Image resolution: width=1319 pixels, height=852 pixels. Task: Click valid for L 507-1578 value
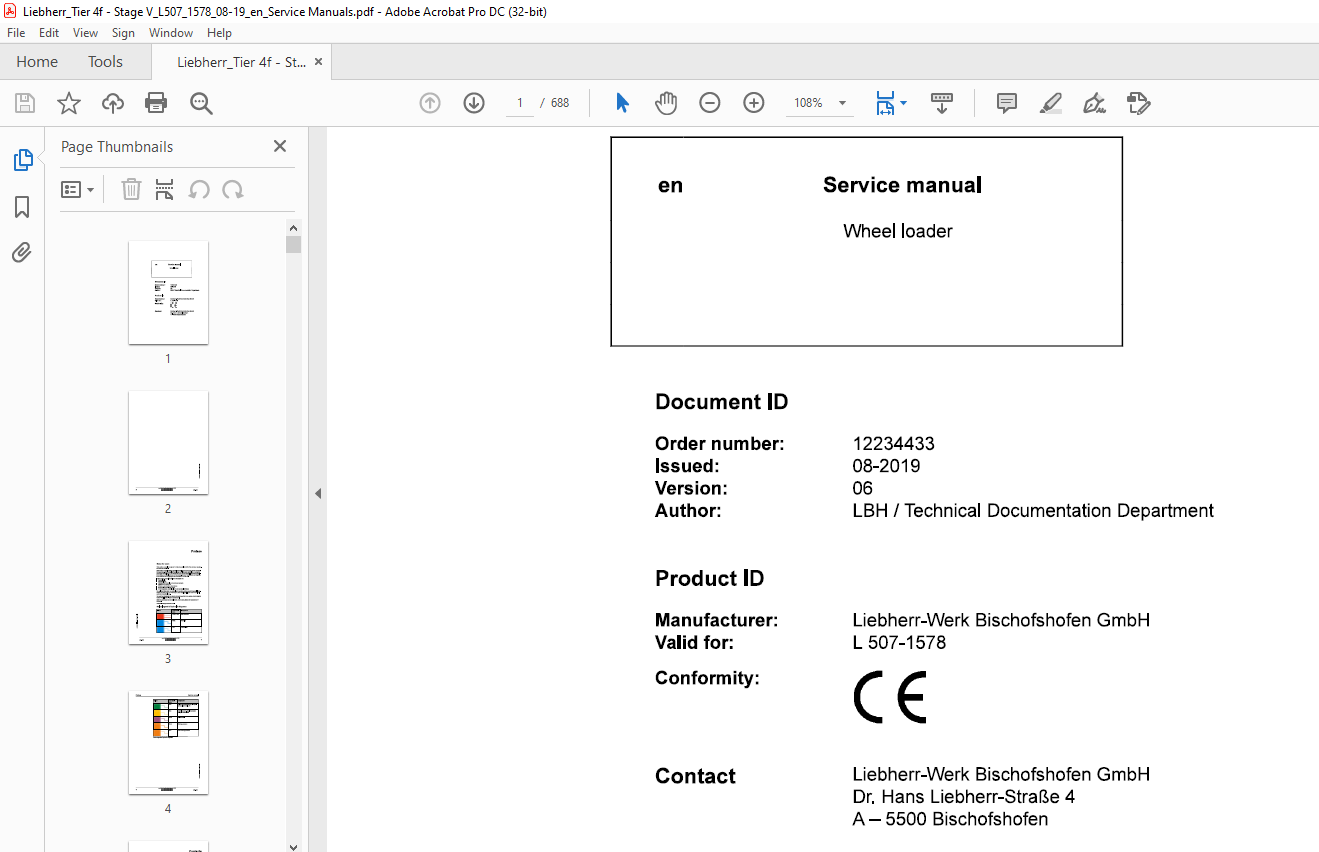coord(899,642)
